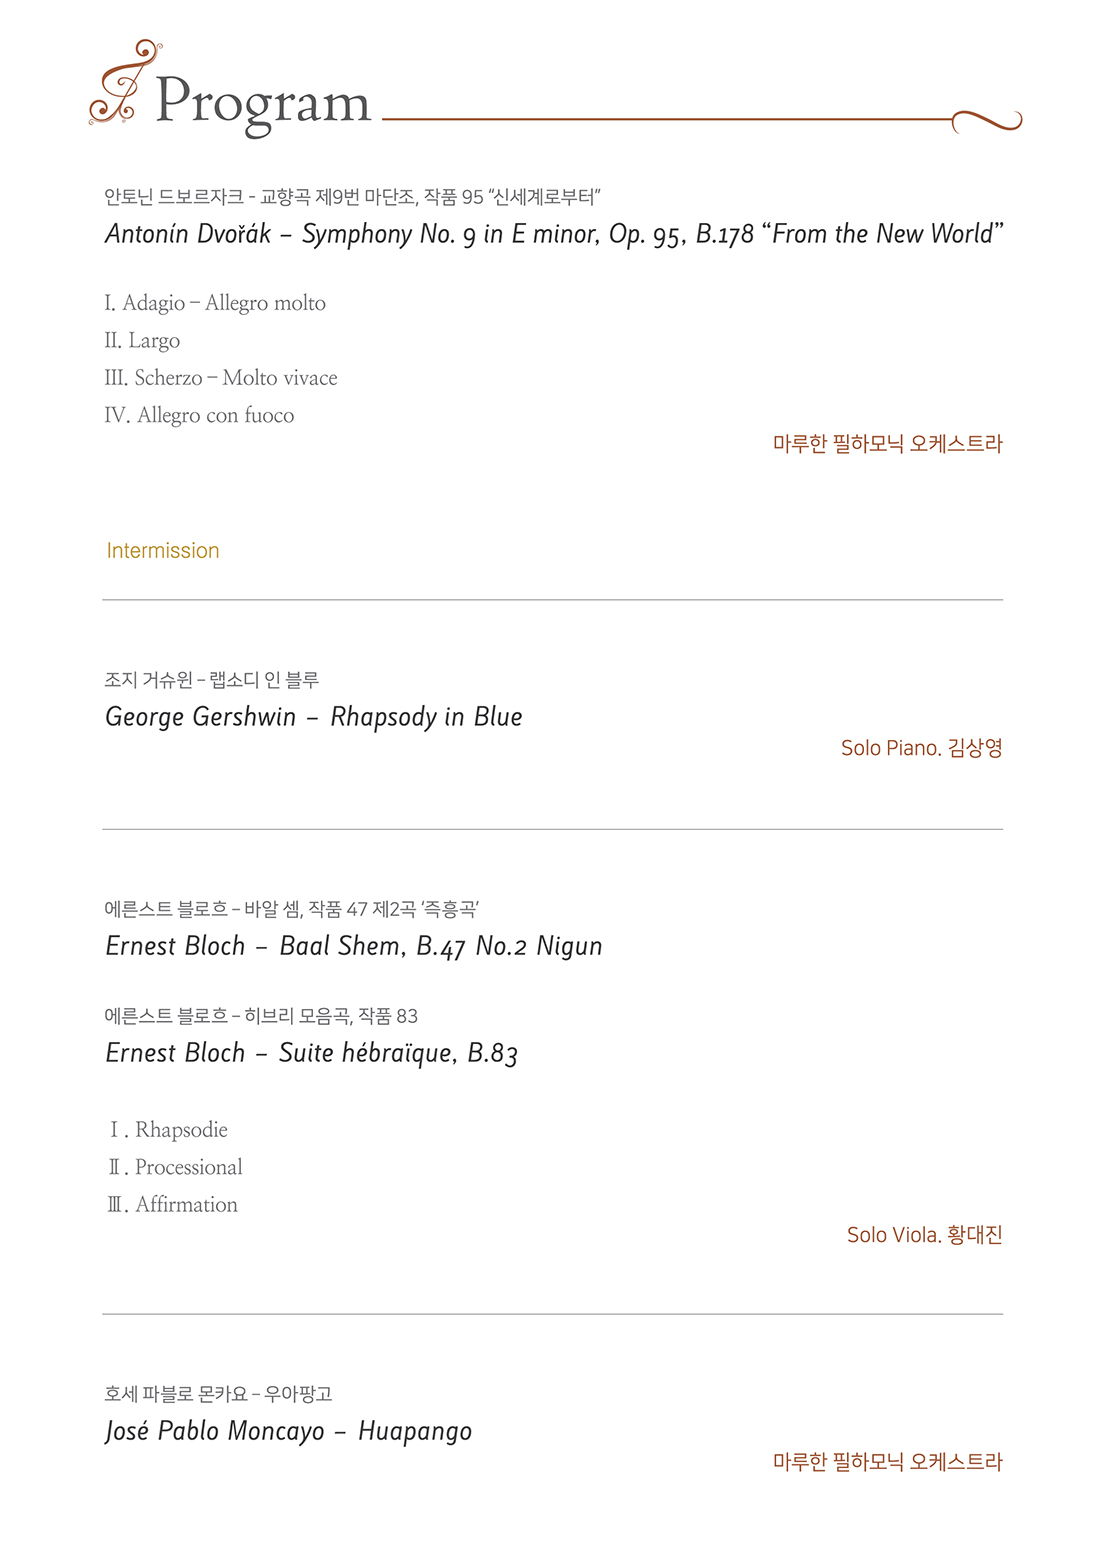Viewport: 1120px width, 1562px height.
Task: Click the George Gershwin Rhapsody in Blue title
Action: click(x=314, y=717)
